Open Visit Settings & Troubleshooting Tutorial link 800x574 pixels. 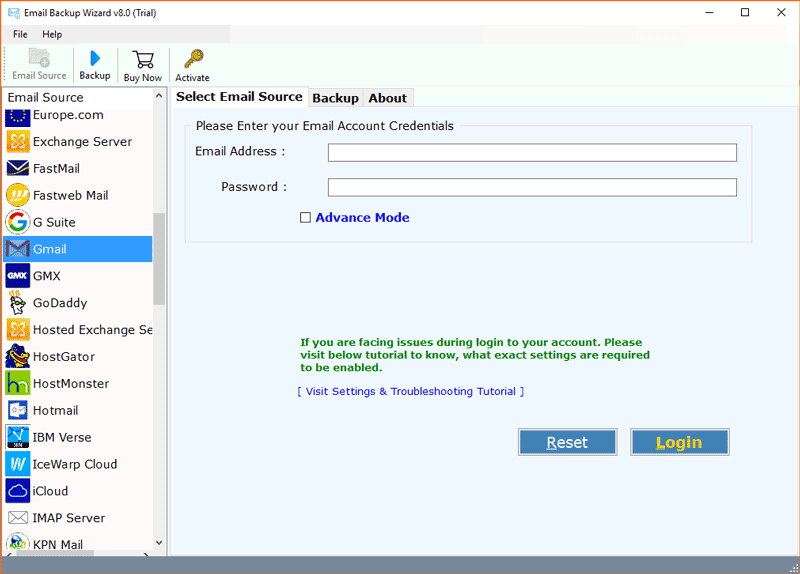(x=411, y=391)
